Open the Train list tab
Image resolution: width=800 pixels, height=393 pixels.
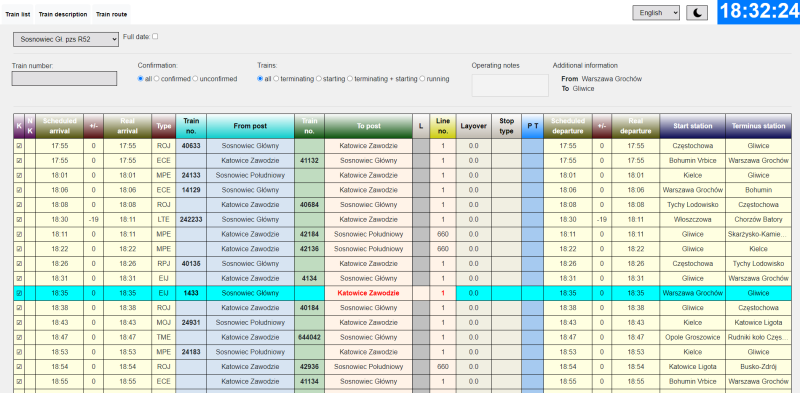pyautogui.click(x=18, y=14)
